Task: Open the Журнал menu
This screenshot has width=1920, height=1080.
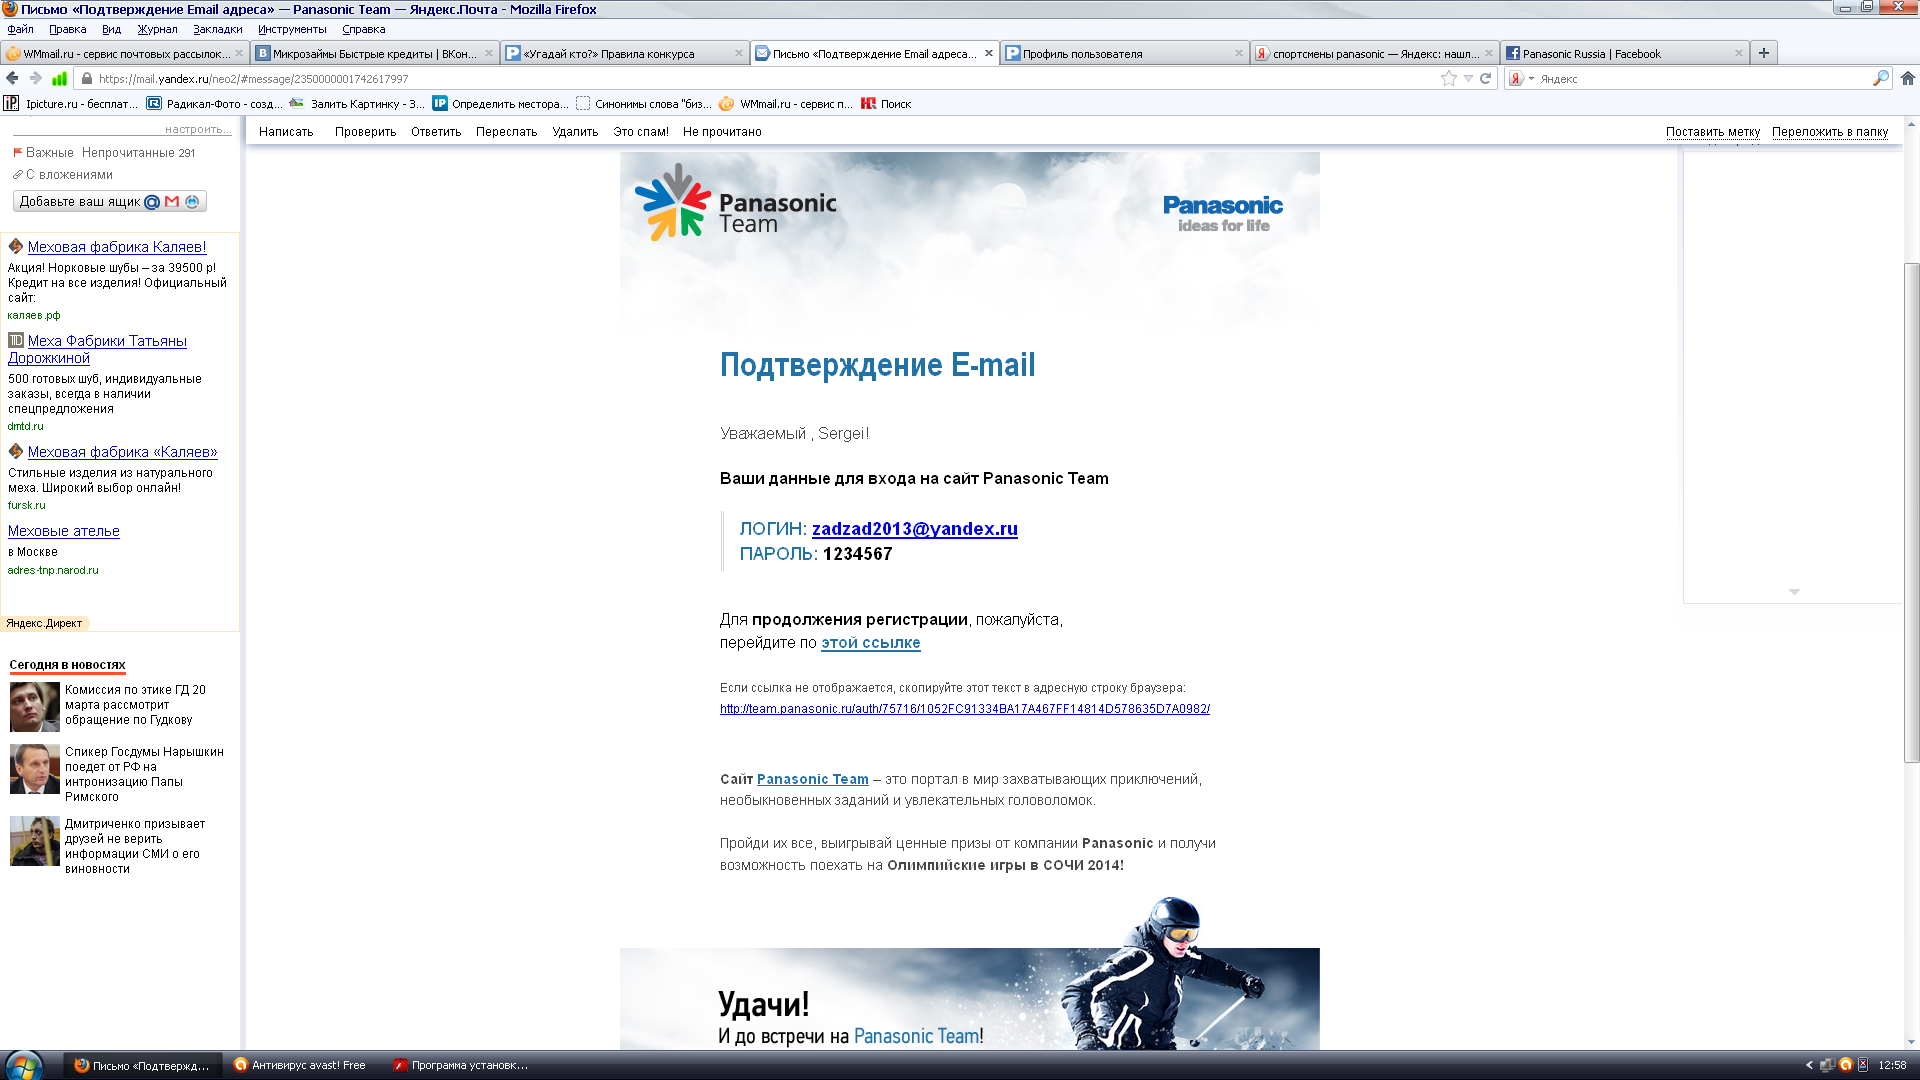Action: coord(157,29)
